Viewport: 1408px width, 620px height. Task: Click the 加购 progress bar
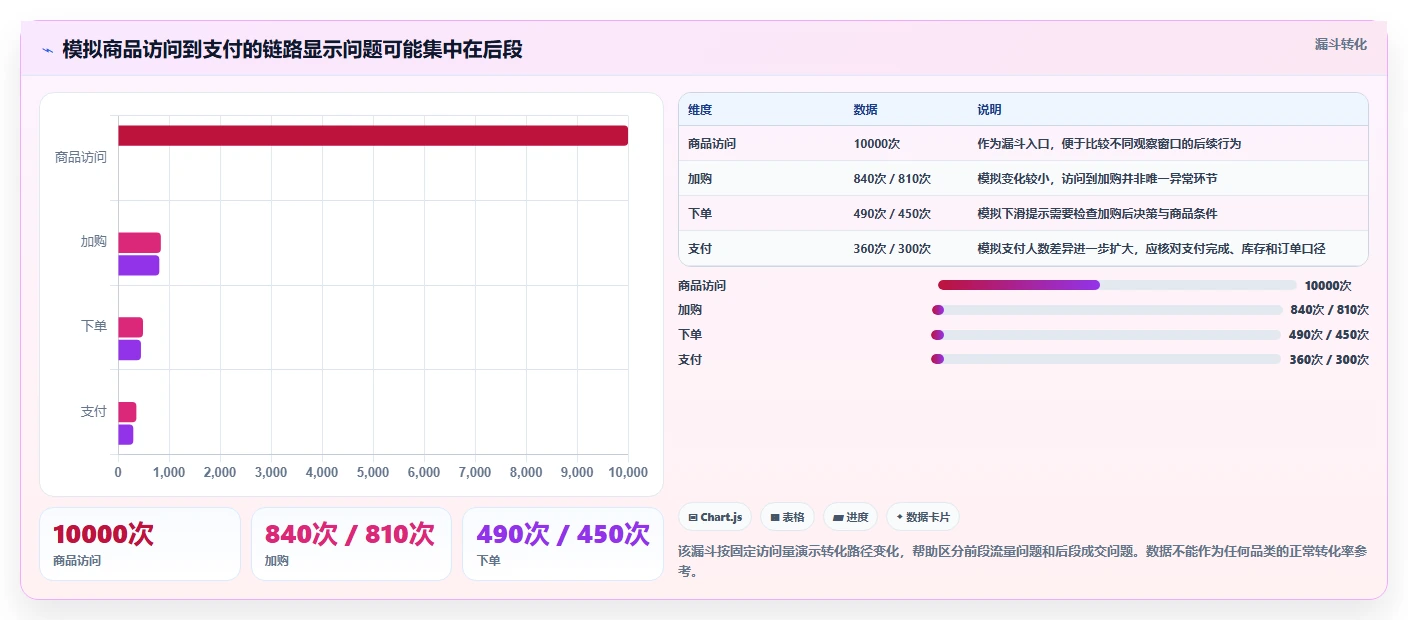click(x=1107, y=310)
